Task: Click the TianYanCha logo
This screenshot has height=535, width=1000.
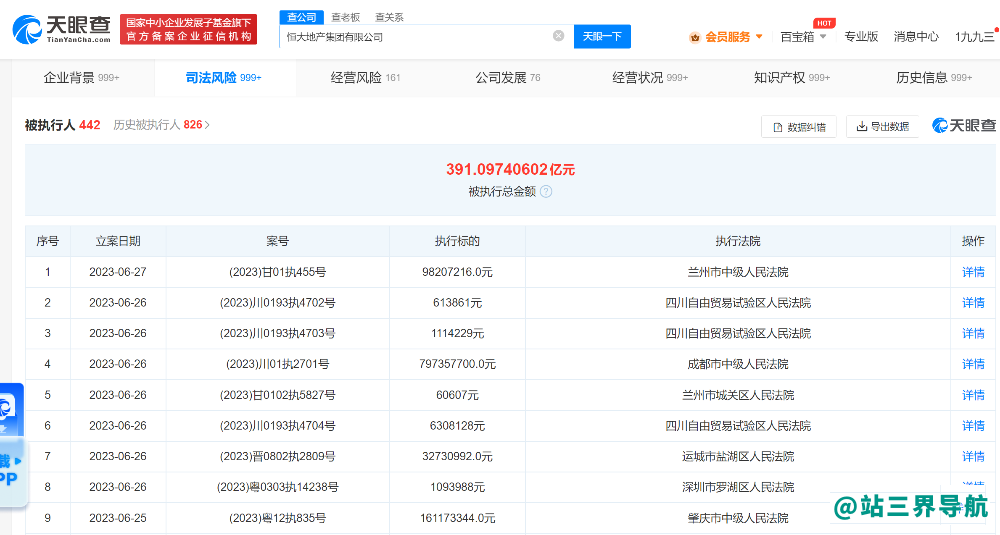Action: (62, 29)
